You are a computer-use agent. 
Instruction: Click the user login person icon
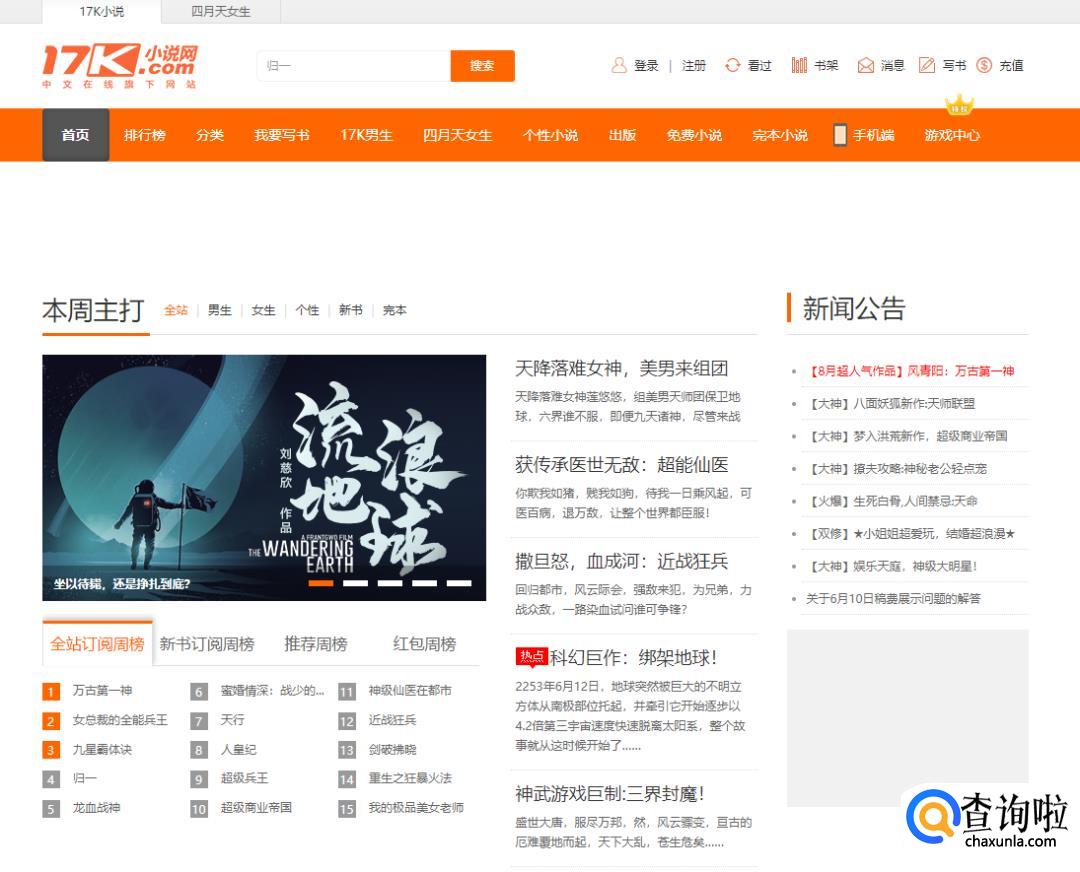[619, 65]
